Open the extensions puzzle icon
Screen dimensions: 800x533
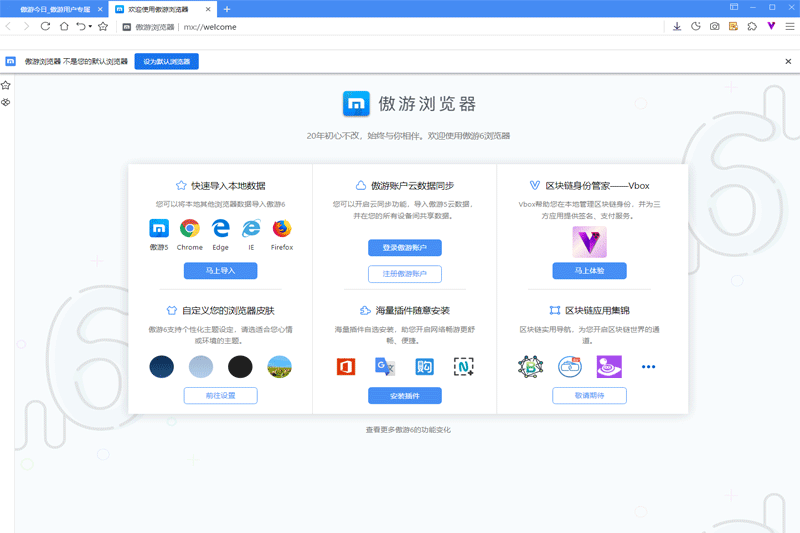[x=752, y=27]
